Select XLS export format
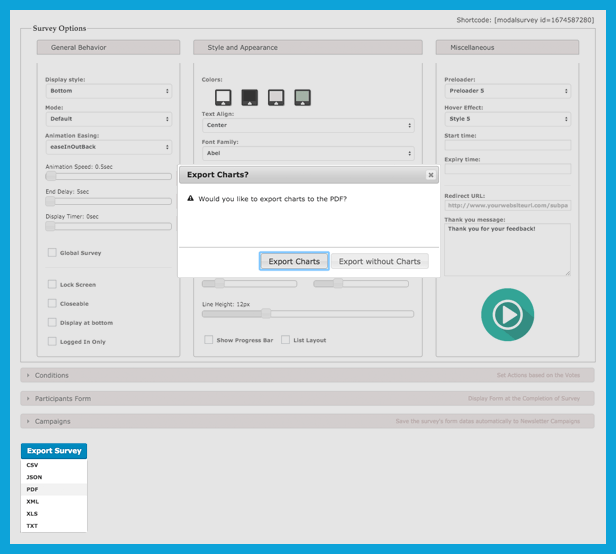Screen dimensions: 616x554 tap(54, 514)
